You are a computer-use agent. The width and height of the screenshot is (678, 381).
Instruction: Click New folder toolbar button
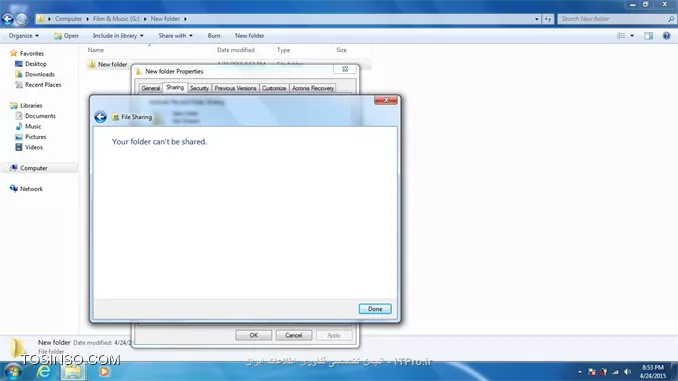coord(249,35)
